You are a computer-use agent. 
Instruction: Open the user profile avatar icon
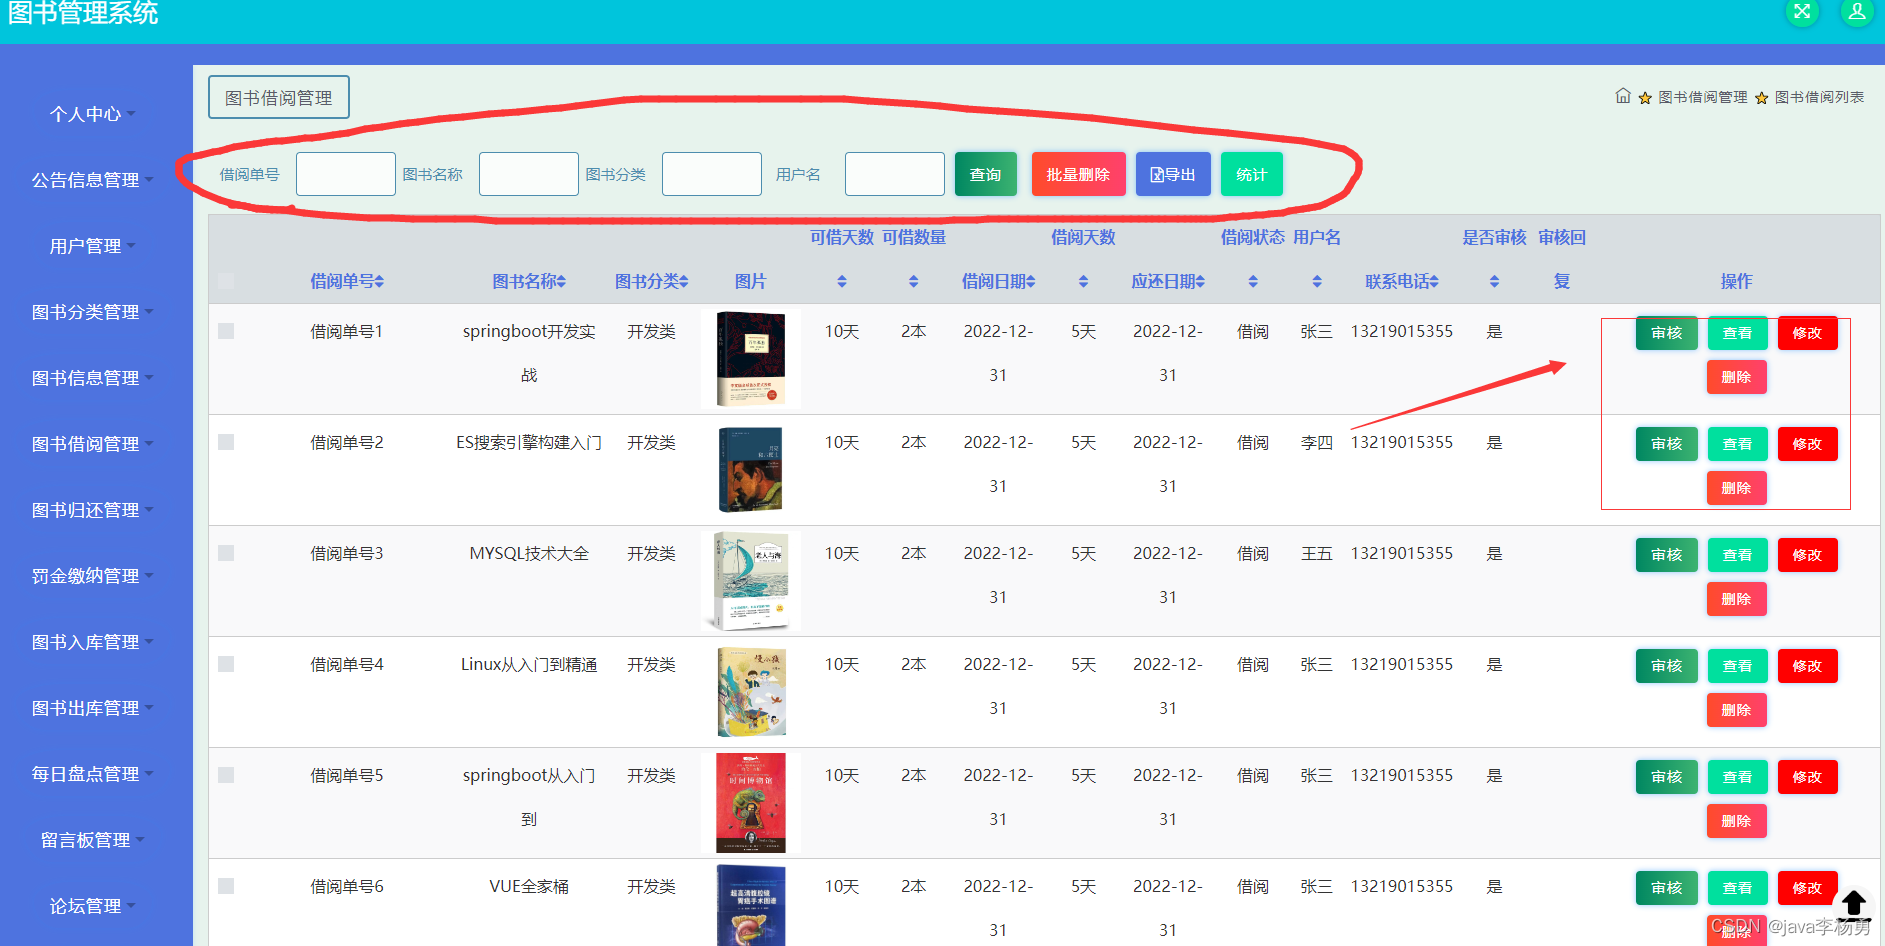(1856, 12)
